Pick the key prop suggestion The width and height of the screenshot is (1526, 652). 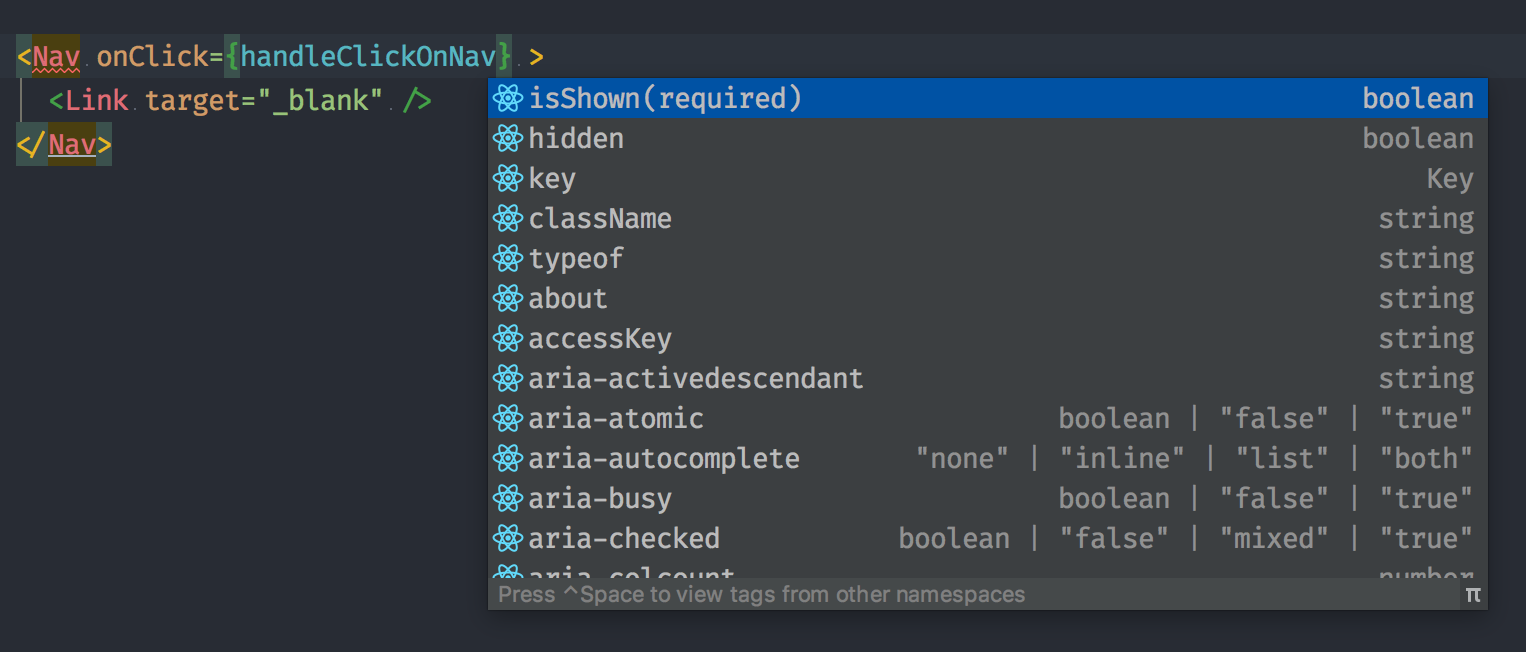988,178
